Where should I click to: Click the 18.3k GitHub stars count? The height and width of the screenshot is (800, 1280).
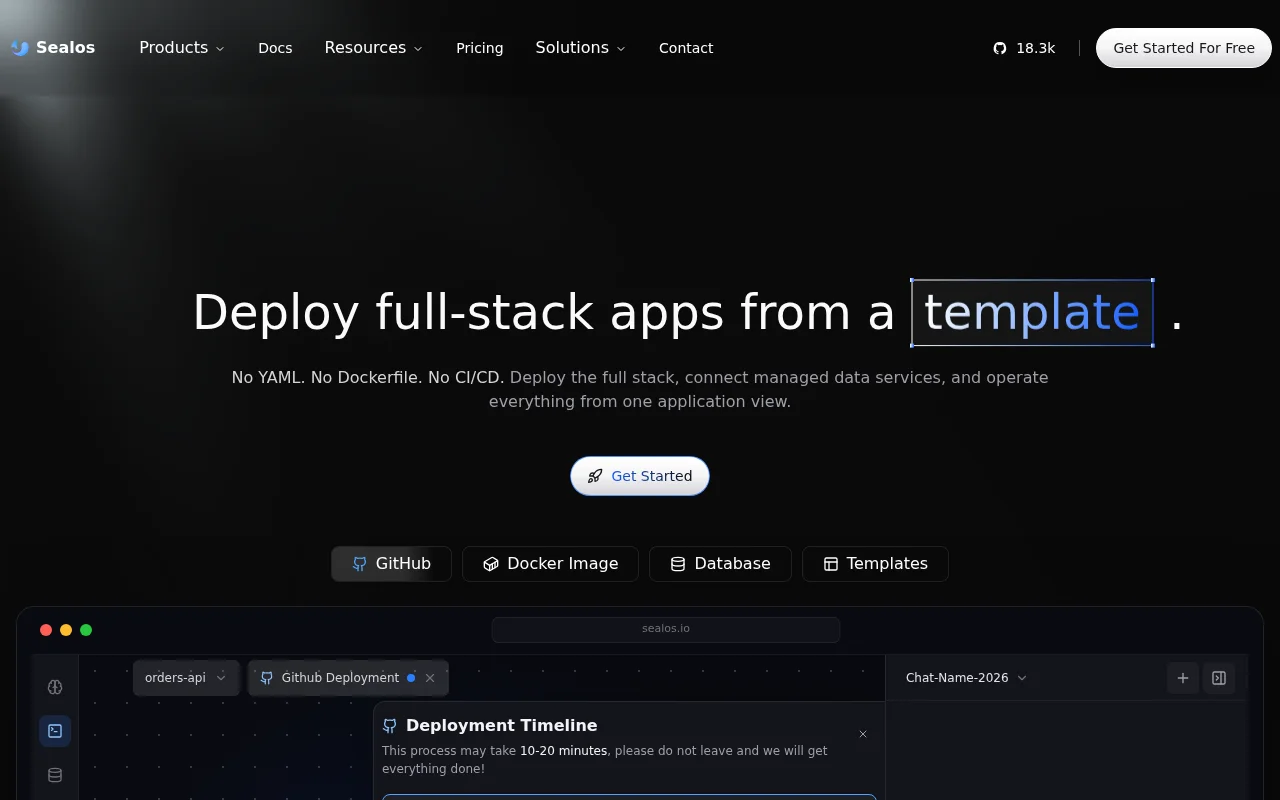[1036, 48]
